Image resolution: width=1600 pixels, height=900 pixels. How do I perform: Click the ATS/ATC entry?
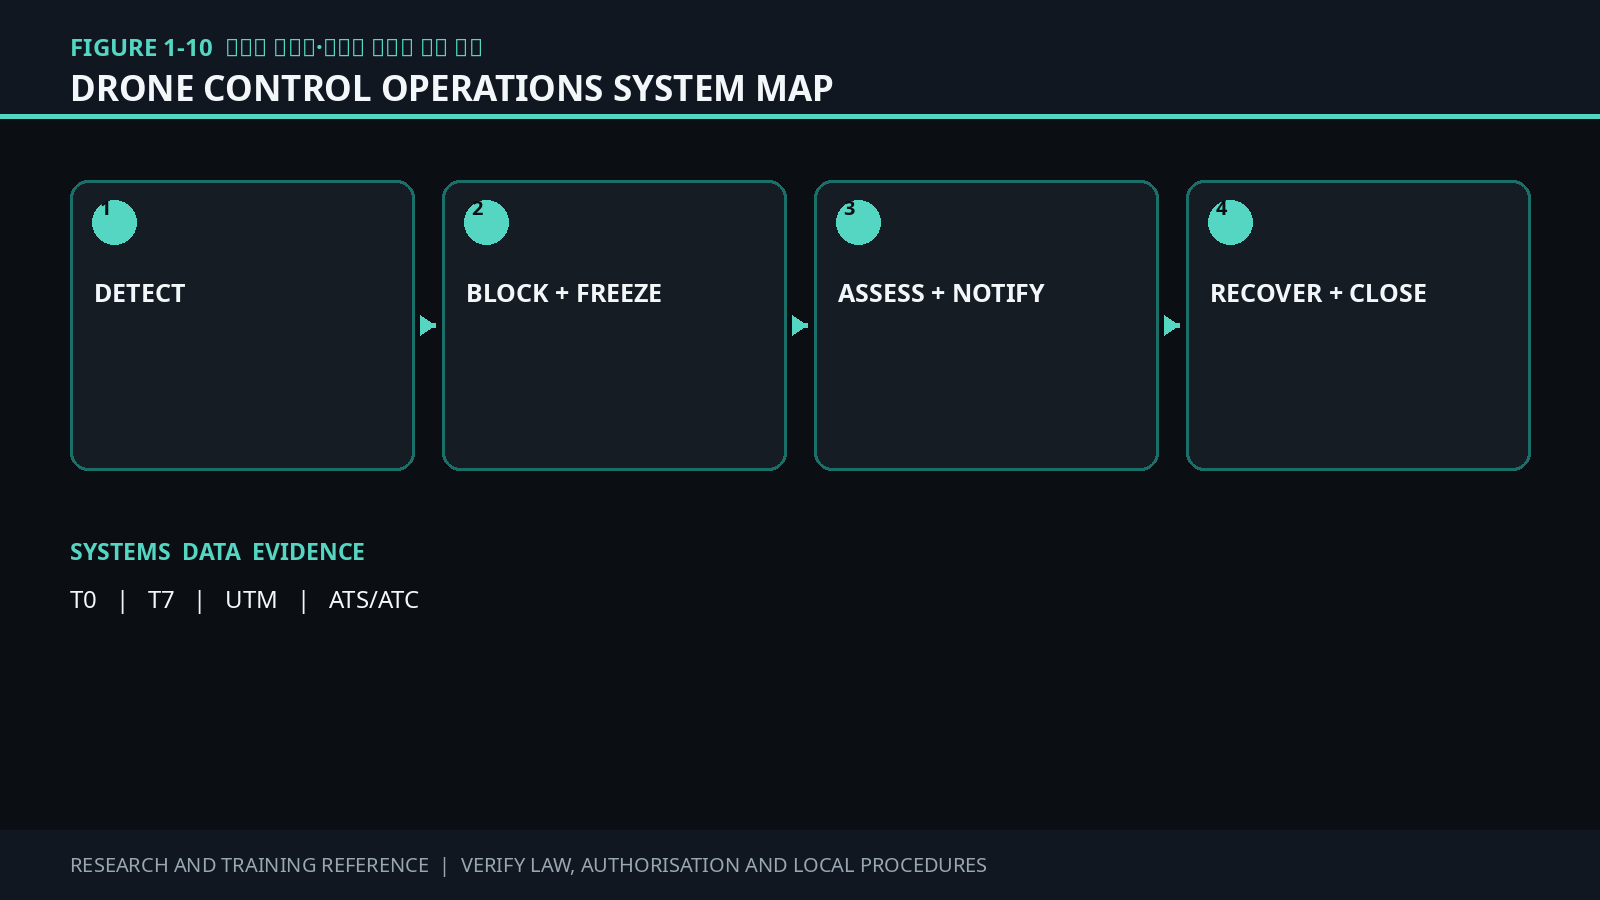pos(374,600)
